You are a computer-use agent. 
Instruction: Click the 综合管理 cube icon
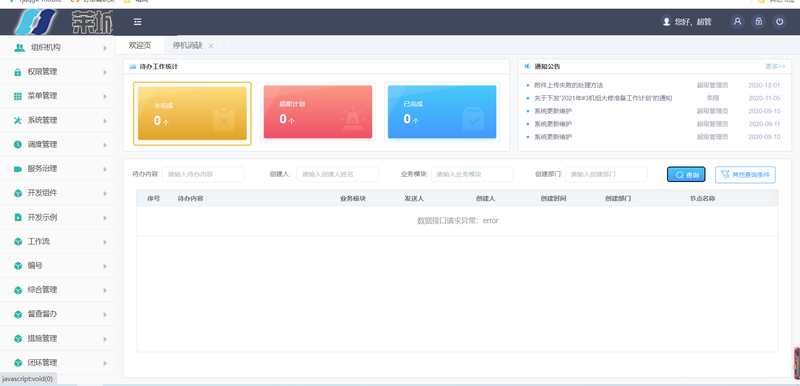pyautogui.click(x=18, y=290)
